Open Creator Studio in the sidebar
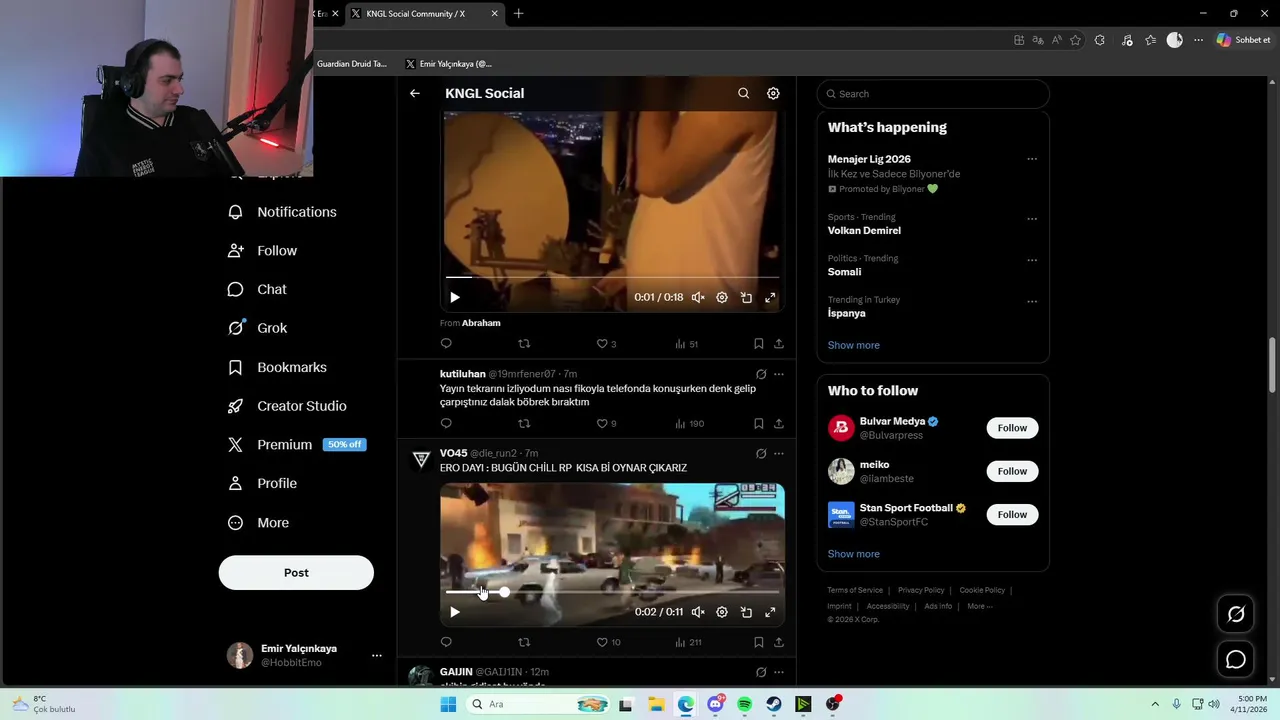 coord(287,406)
